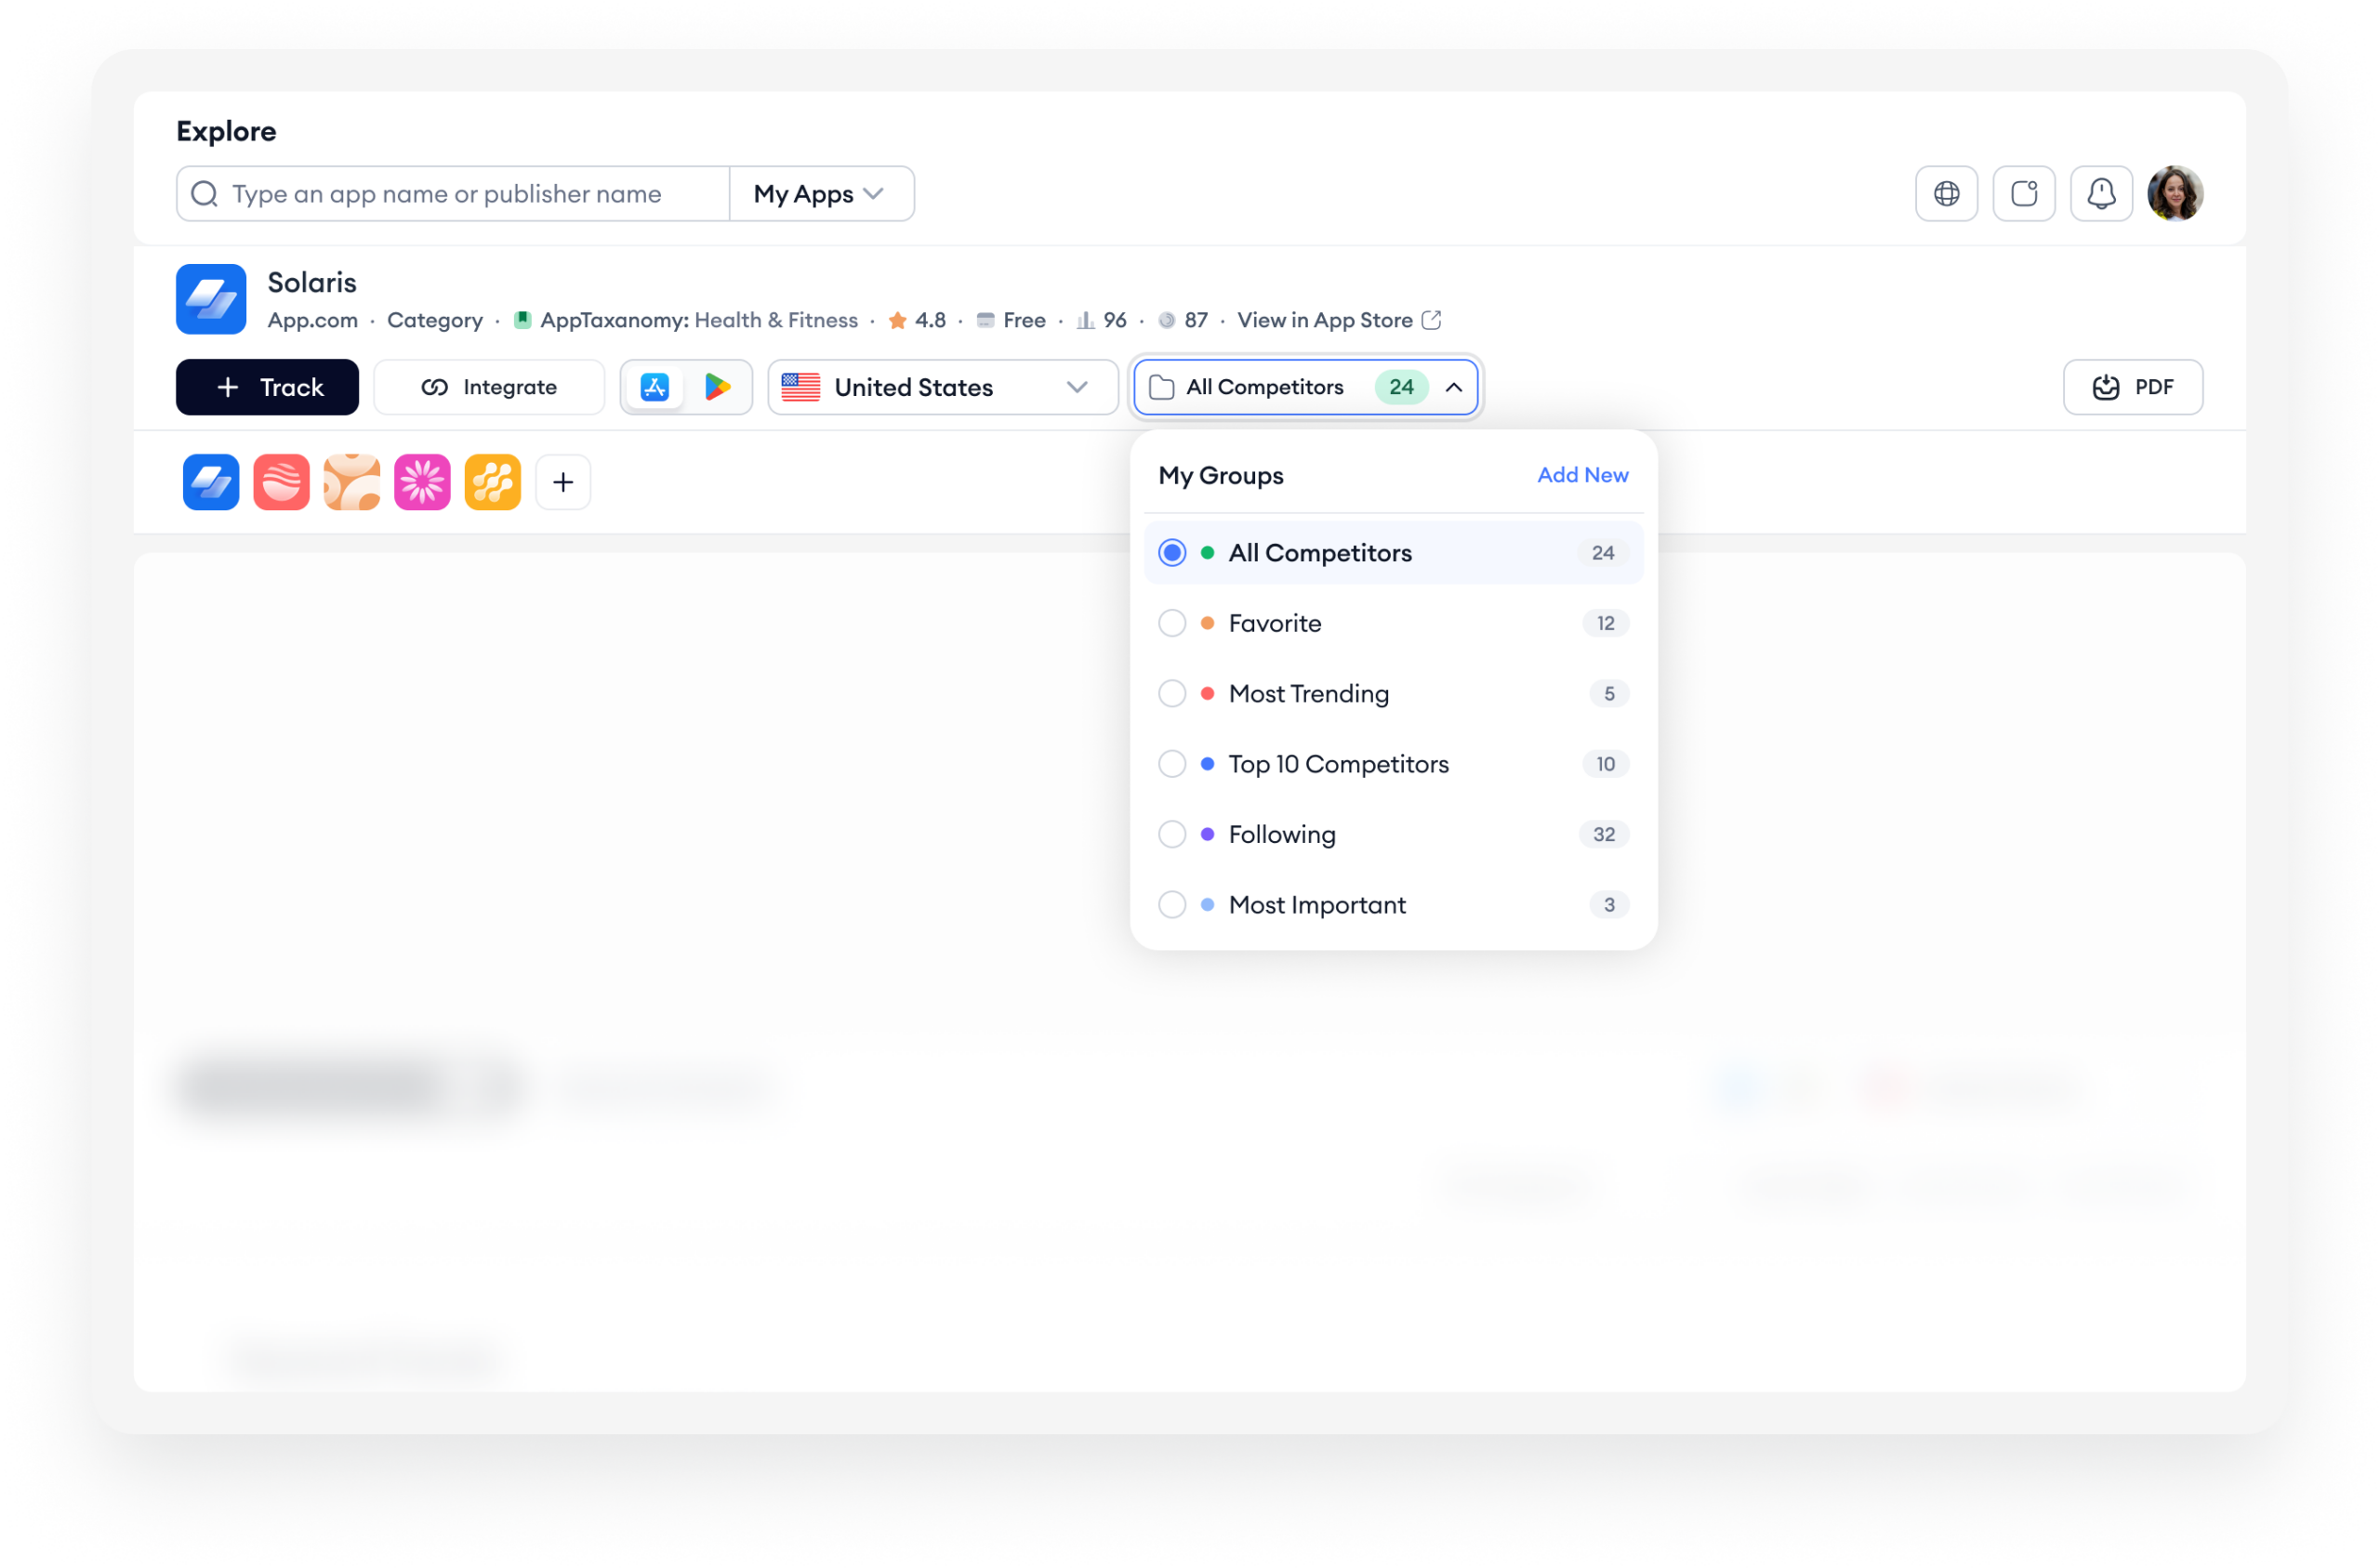Select the yellow dotted app icon
The height and width of the screenshot is (1568, 2380).
pos(493,482)
